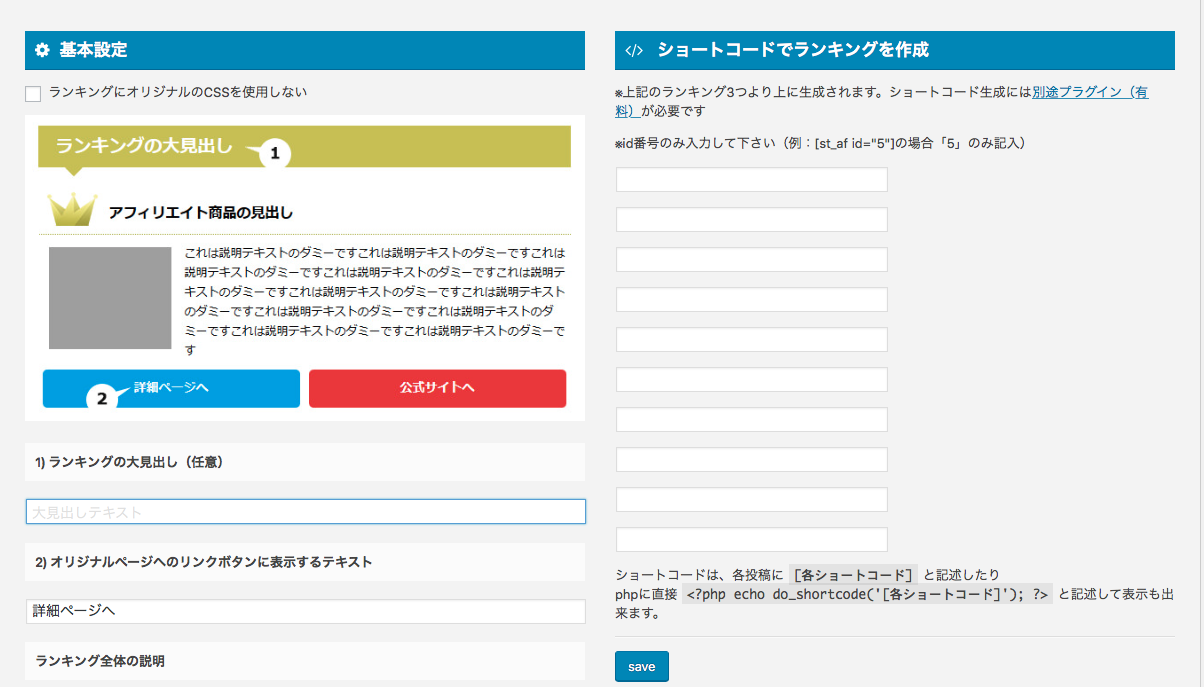
Task: Focus the ninth shortcode id input field
Action: [x=752, y=500]
